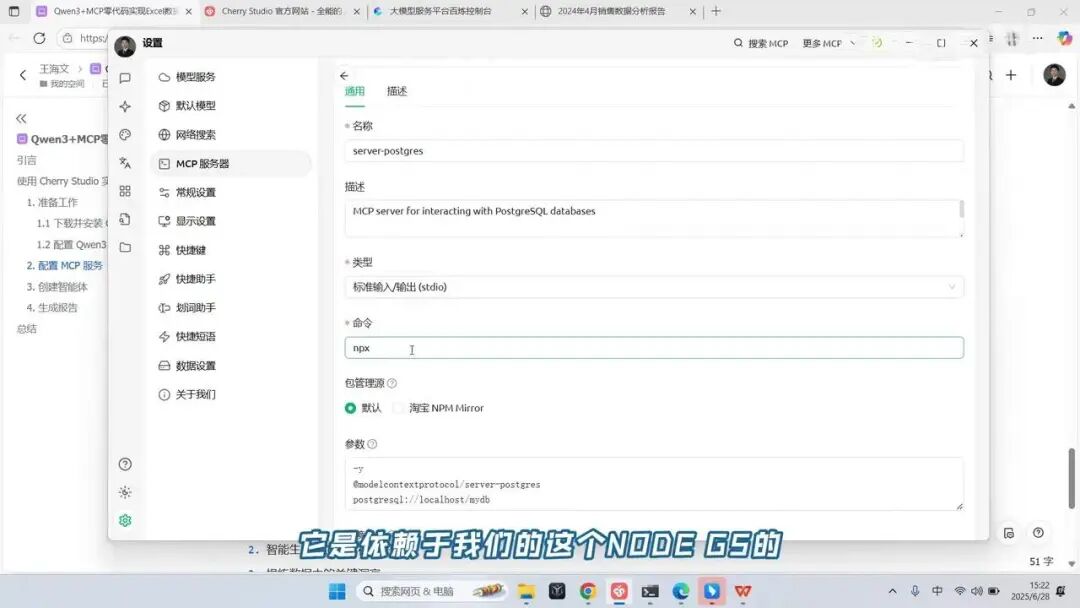The height and width of the screenshot is (608, 1080).
Task: Open outline item 4. 生成报告
Action: tap(52, 308)
